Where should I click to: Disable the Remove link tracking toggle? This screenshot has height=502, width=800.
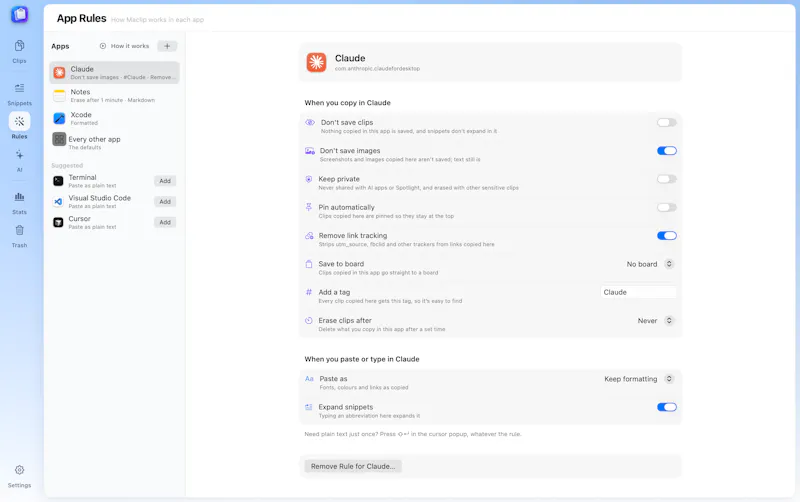coord(666,236)
